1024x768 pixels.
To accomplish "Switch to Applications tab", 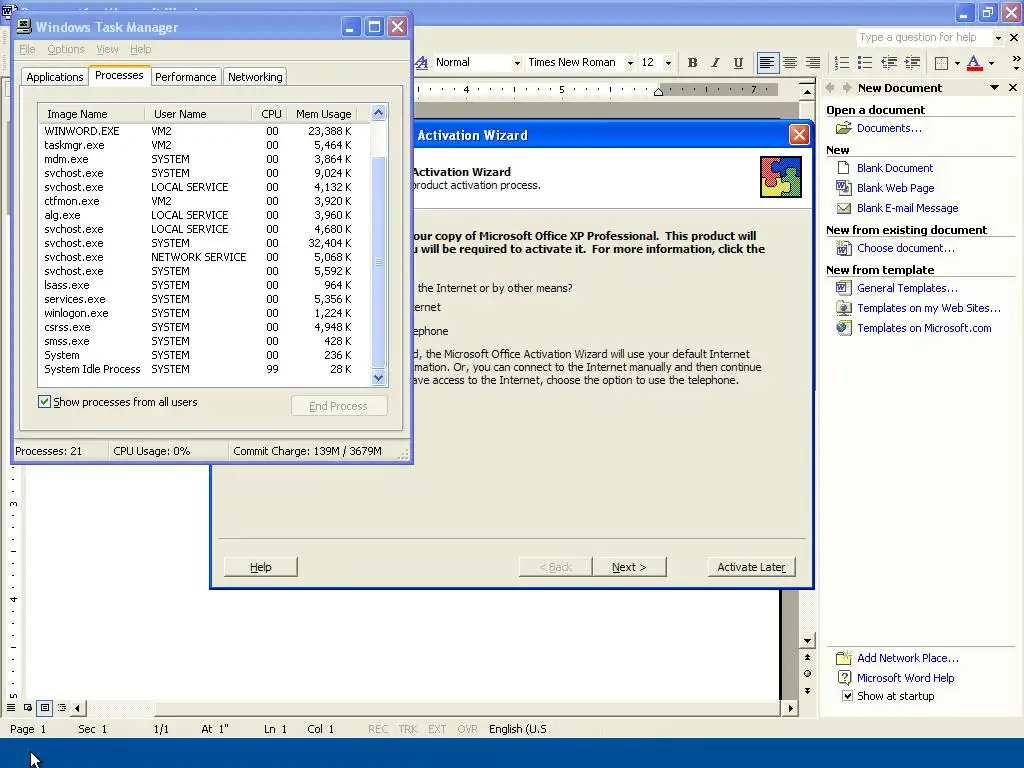I will (55, 77).
